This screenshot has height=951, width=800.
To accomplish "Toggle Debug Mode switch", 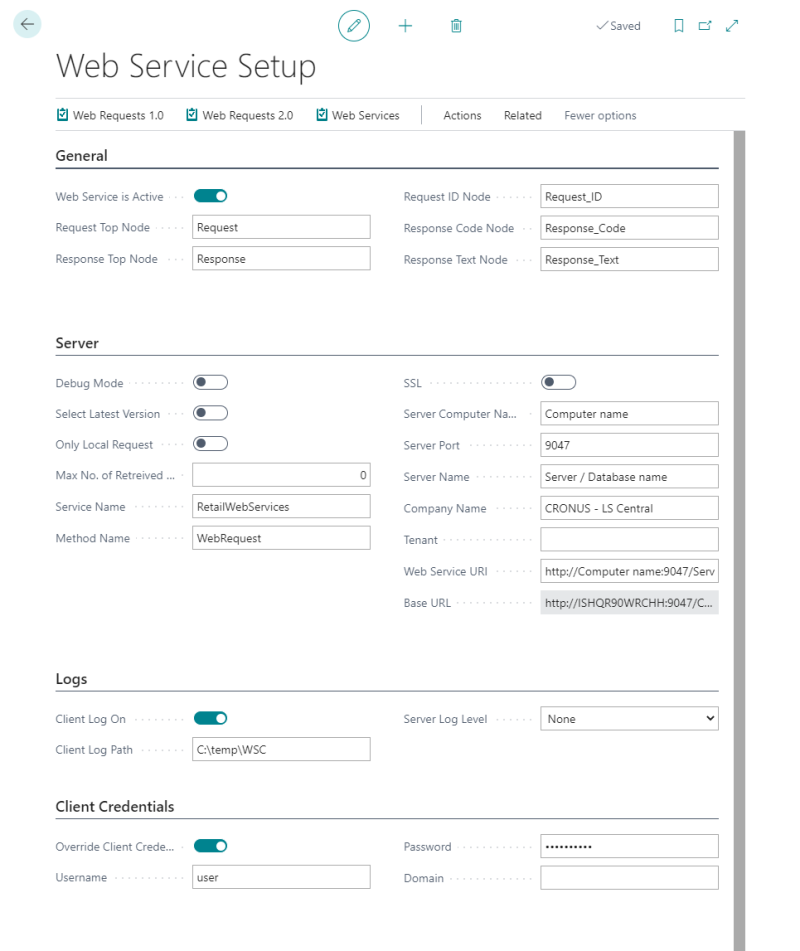I will (210, 382).
